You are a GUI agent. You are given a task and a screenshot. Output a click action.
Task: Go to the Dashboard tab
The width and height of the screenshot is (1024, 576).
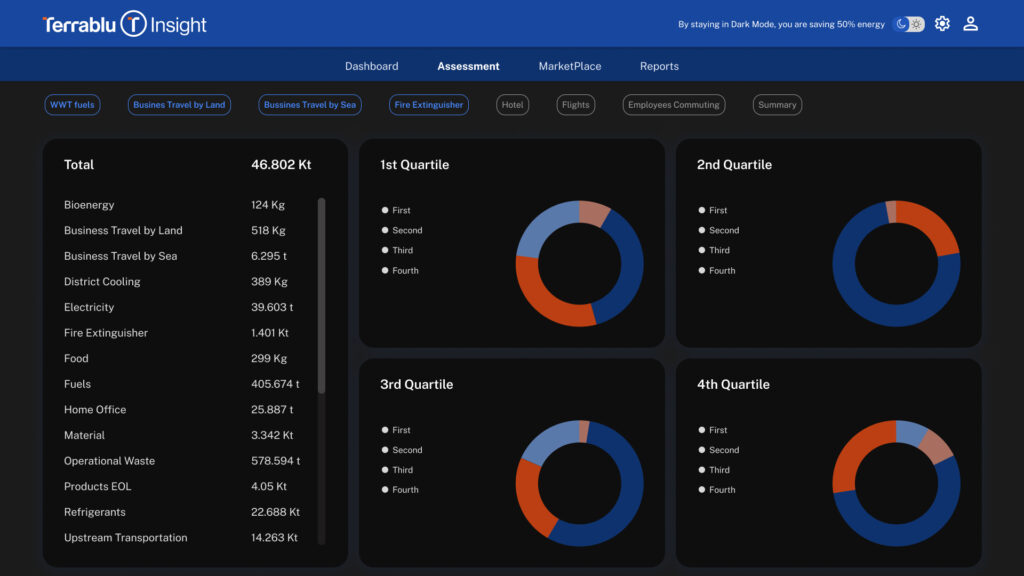pos(371,66)
